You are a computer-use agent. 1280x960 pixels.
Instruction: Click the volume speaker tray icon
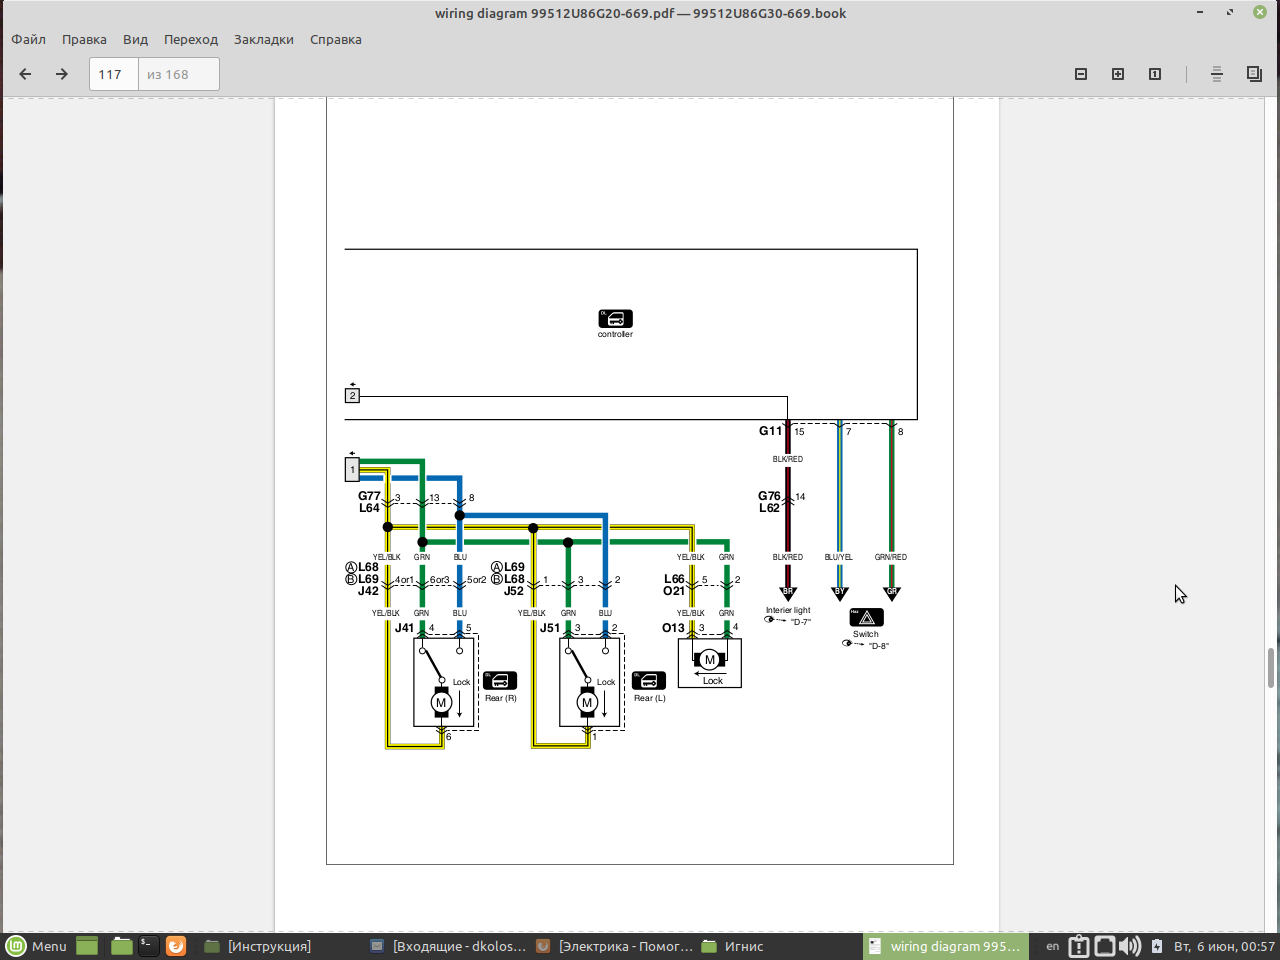coord(1130,946)
